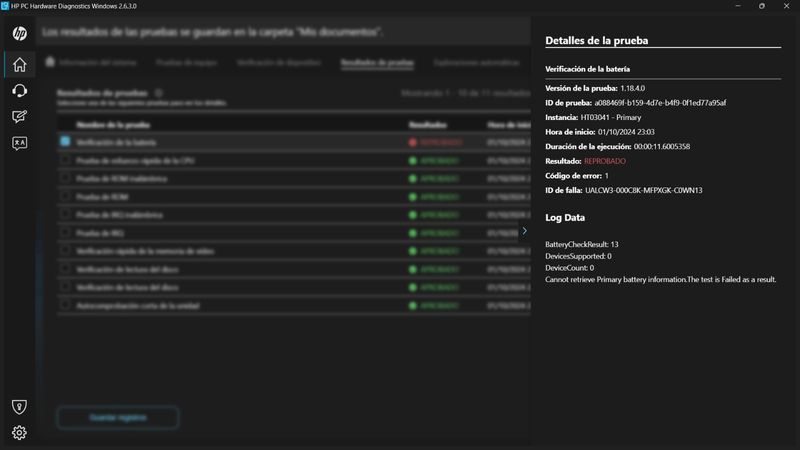Screen dimensions: 800x450
Task: Collapse the test details panel with the chevron
Action: point(524,231)
